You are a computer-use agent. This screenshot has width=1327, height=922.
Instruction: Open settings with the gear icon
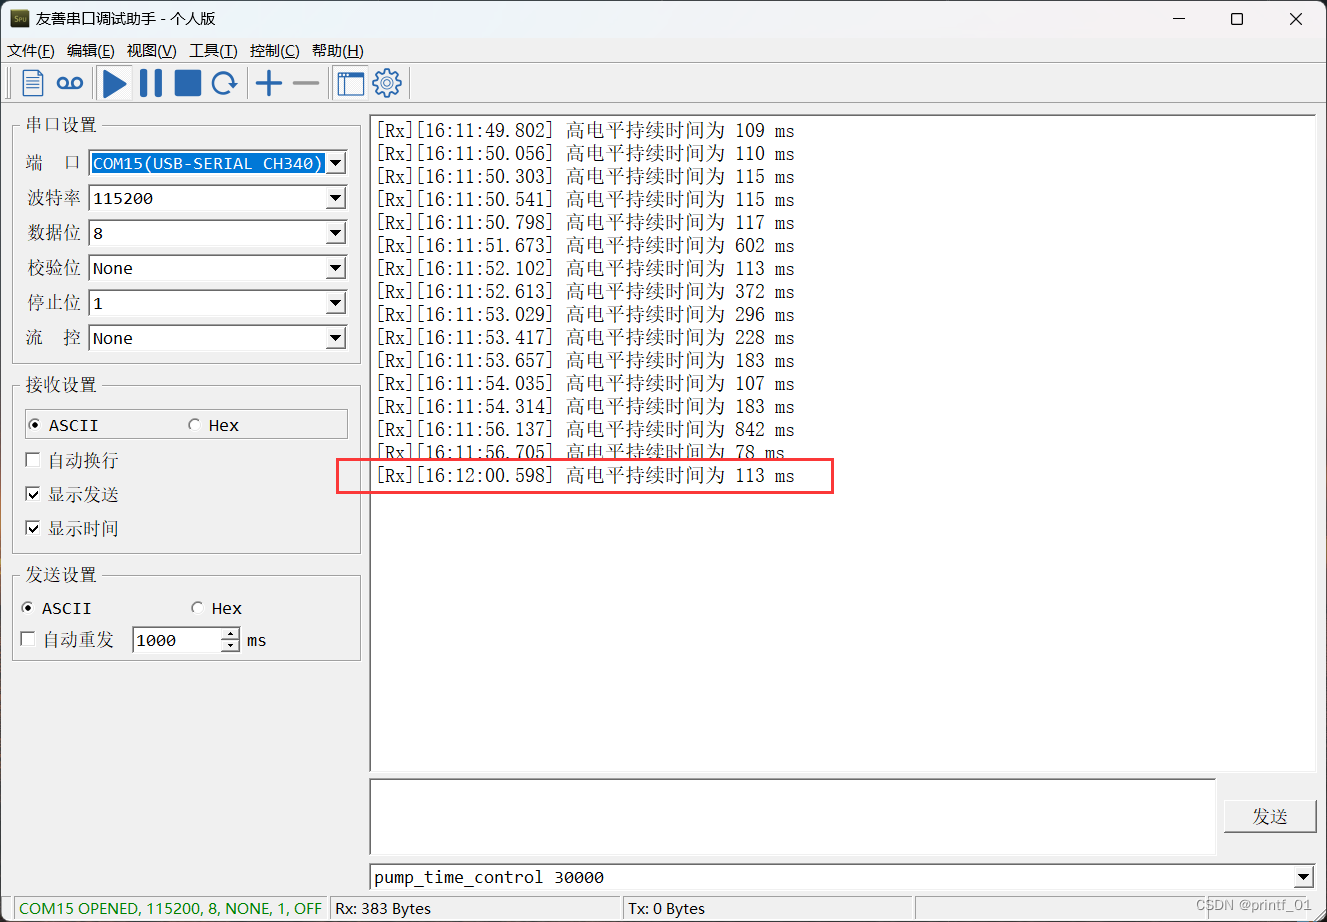coord(387,83)
